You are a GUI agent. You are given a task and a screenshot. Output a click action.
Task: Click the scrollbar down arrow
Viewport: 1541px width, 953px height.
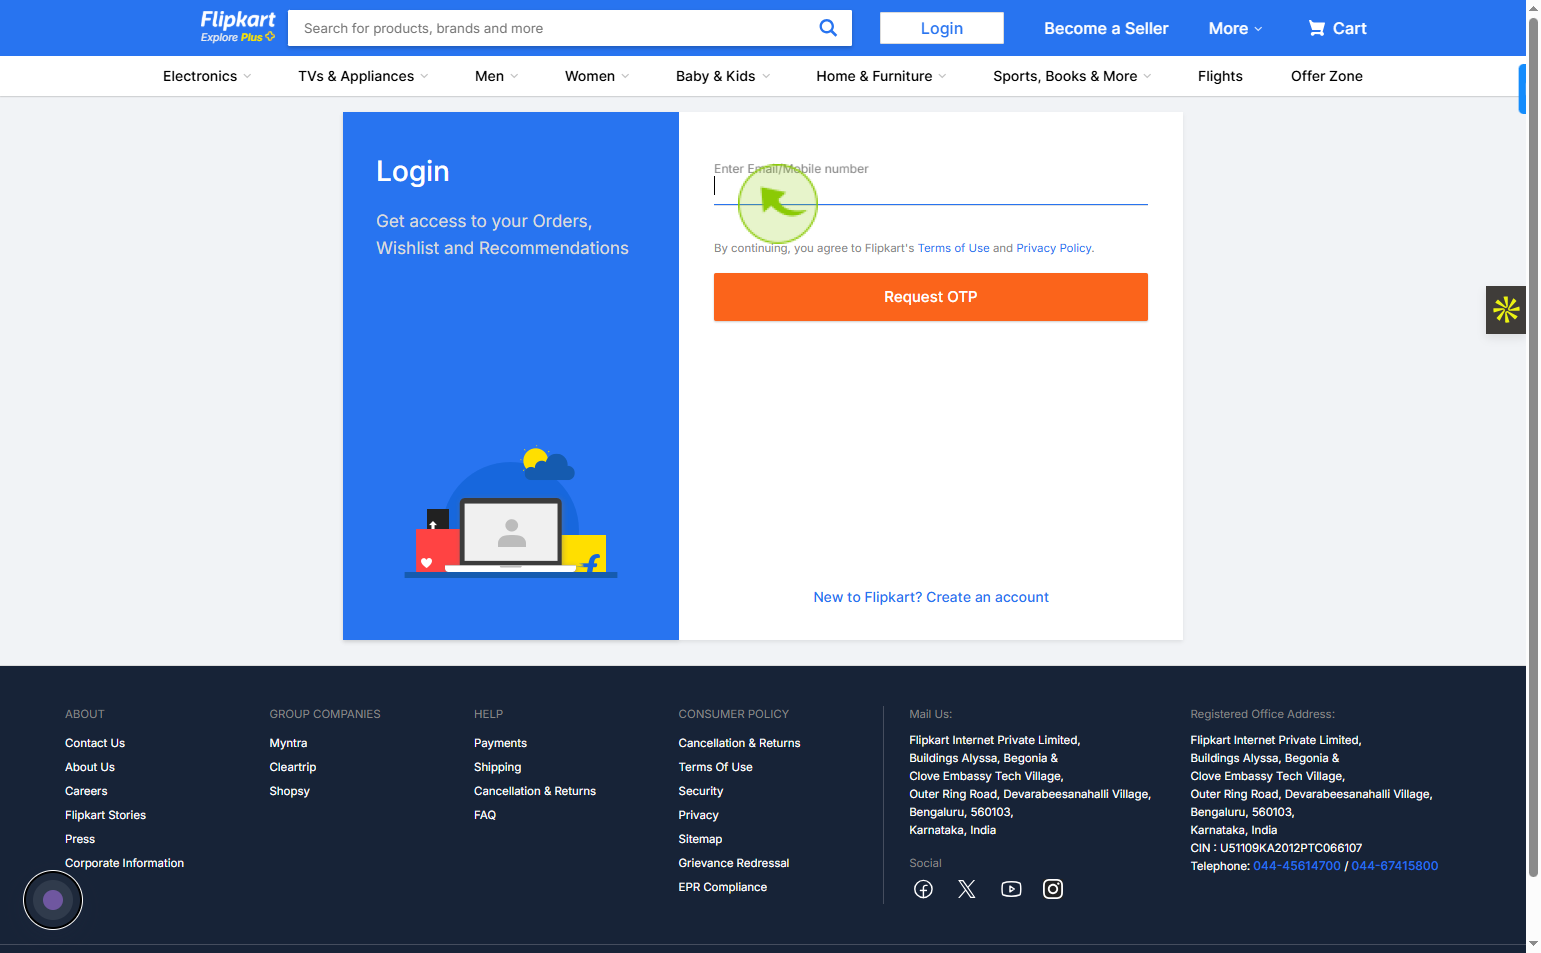[x=1533, y=944]
